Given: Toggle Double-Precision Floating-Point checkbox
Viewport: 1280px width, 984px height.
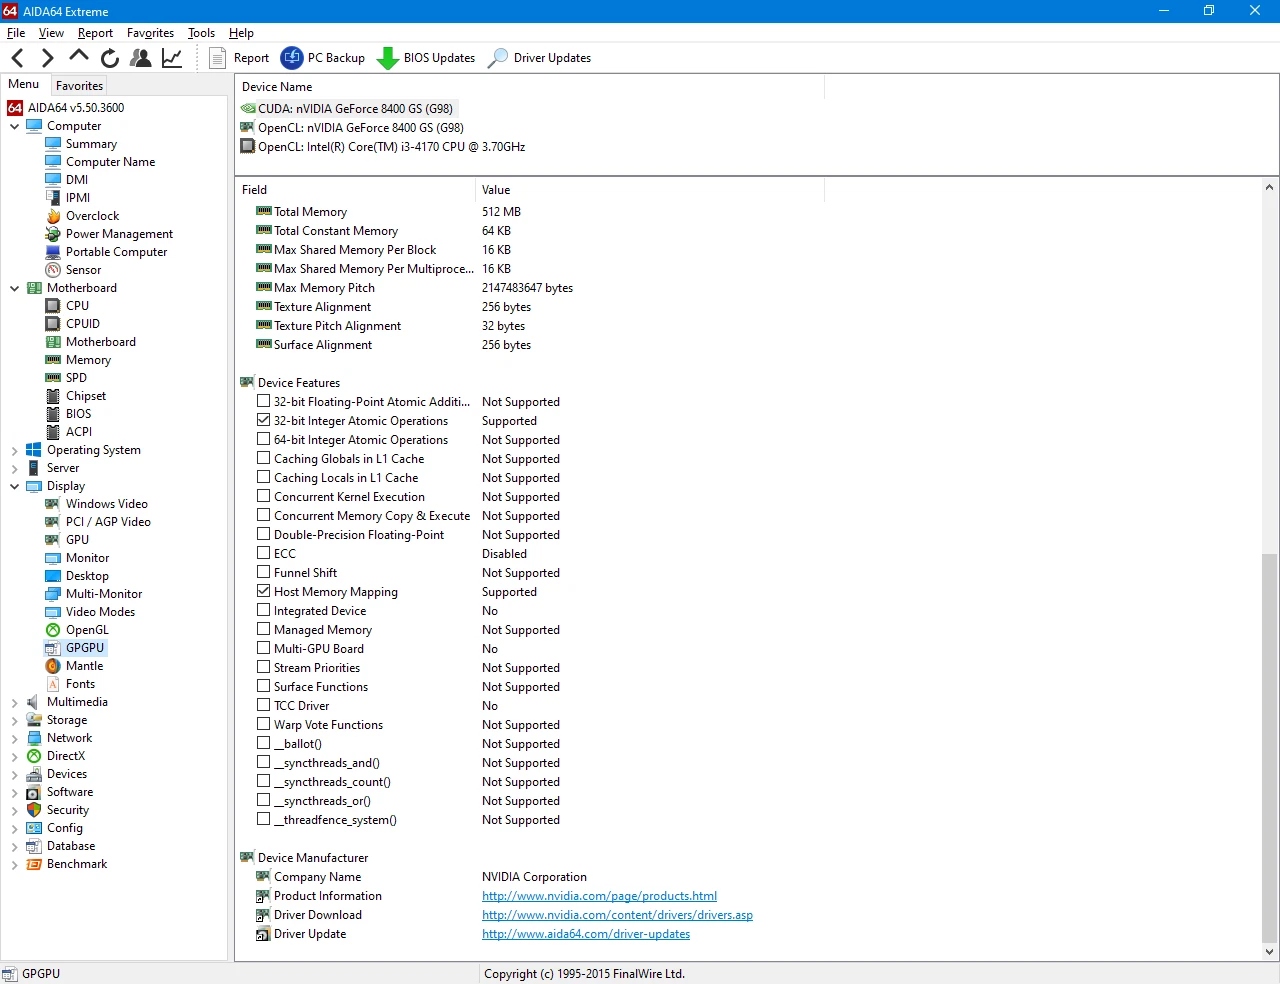Looking at the screenshot, I should tap(264, 534).
